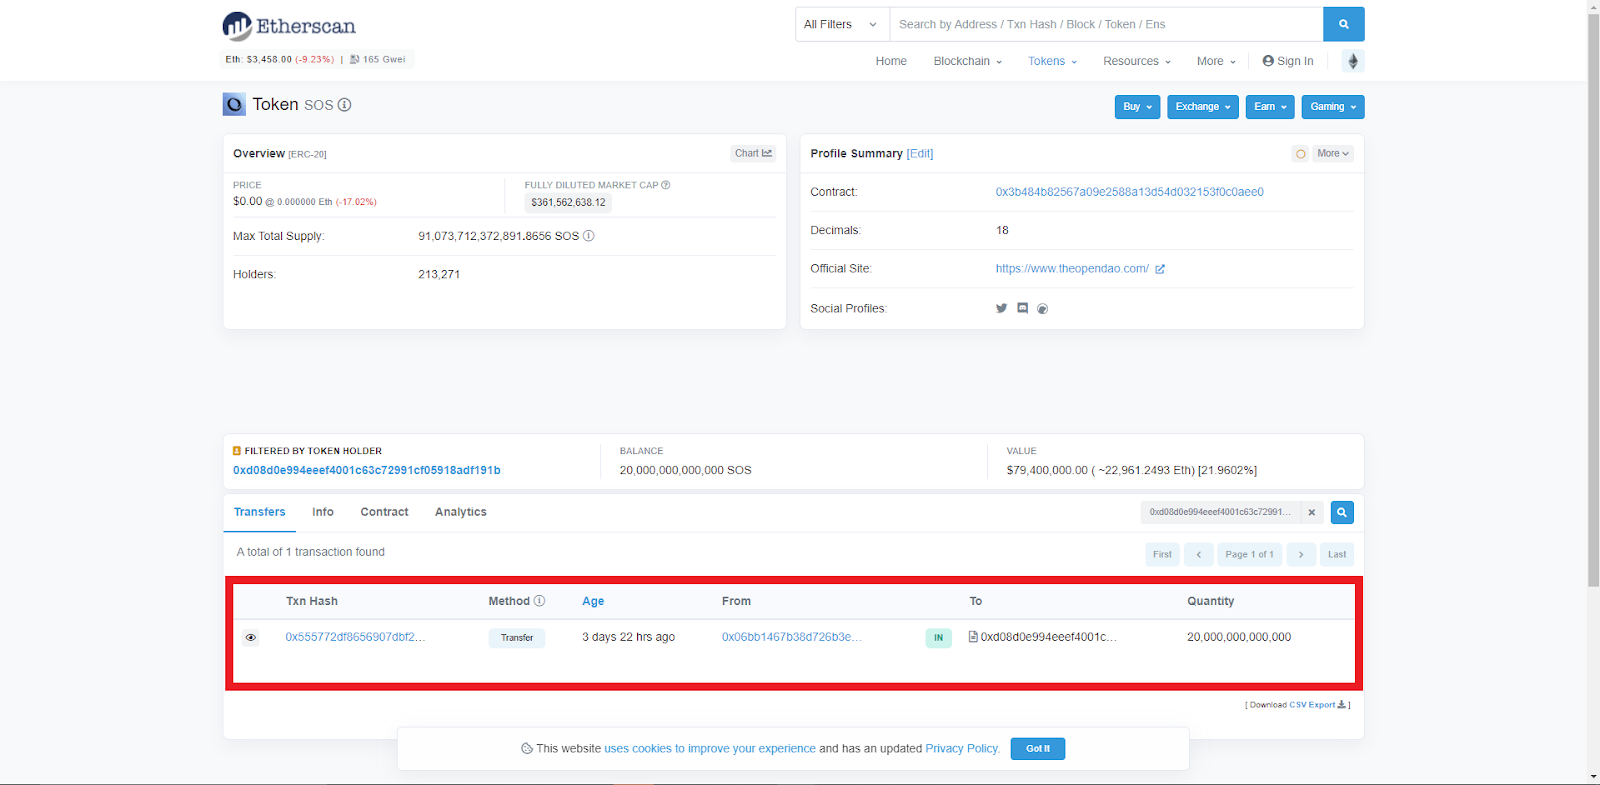
Task: Click the $361,562,638.12 market cap value
Action: (568, 203)
